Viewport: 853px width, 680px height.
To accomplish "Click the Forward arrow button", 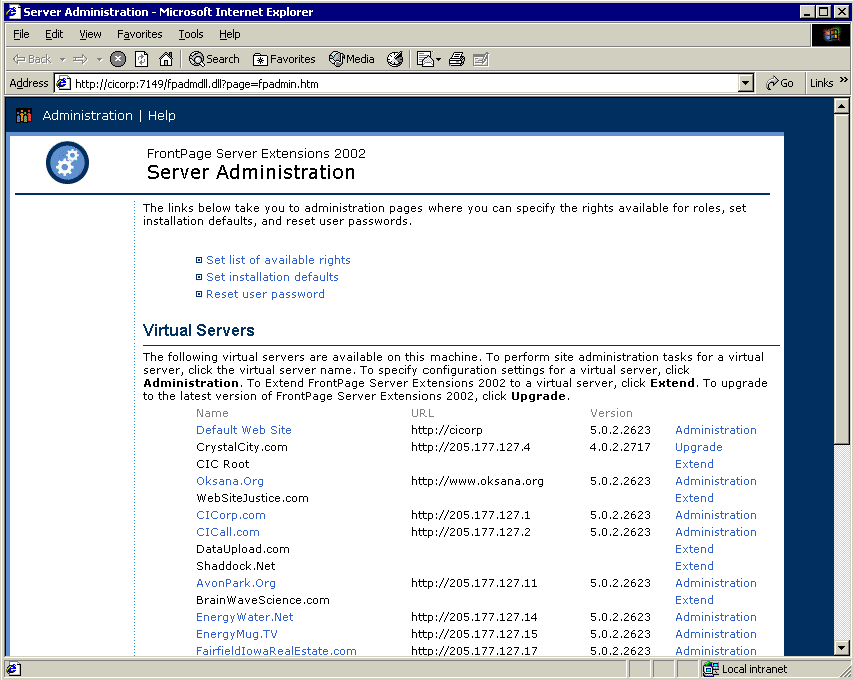I will click(81, 59).
